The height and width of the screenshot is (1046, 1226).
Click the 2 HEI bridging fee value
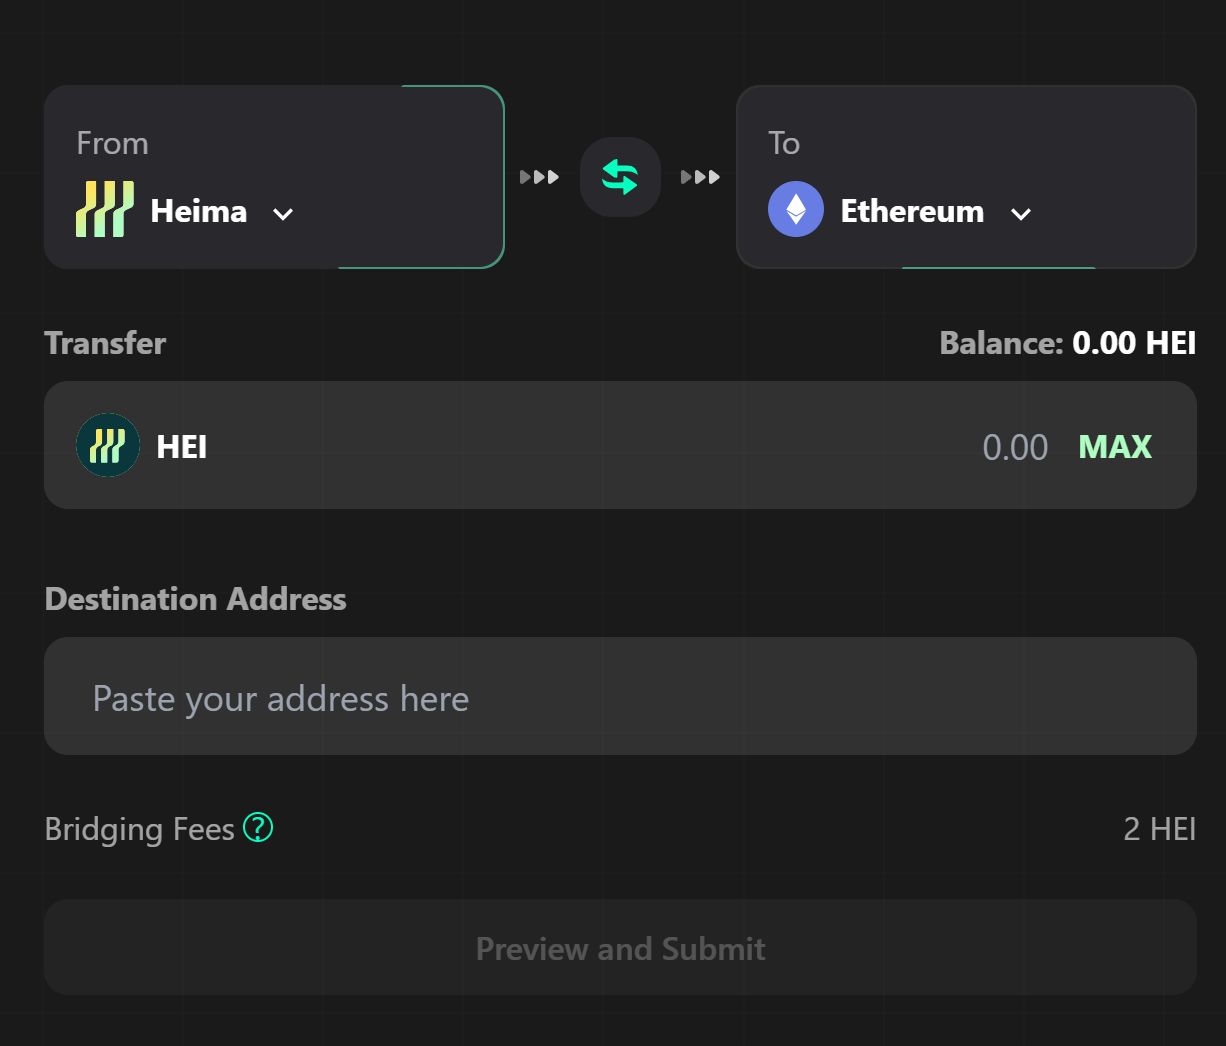pos(1159,829)
